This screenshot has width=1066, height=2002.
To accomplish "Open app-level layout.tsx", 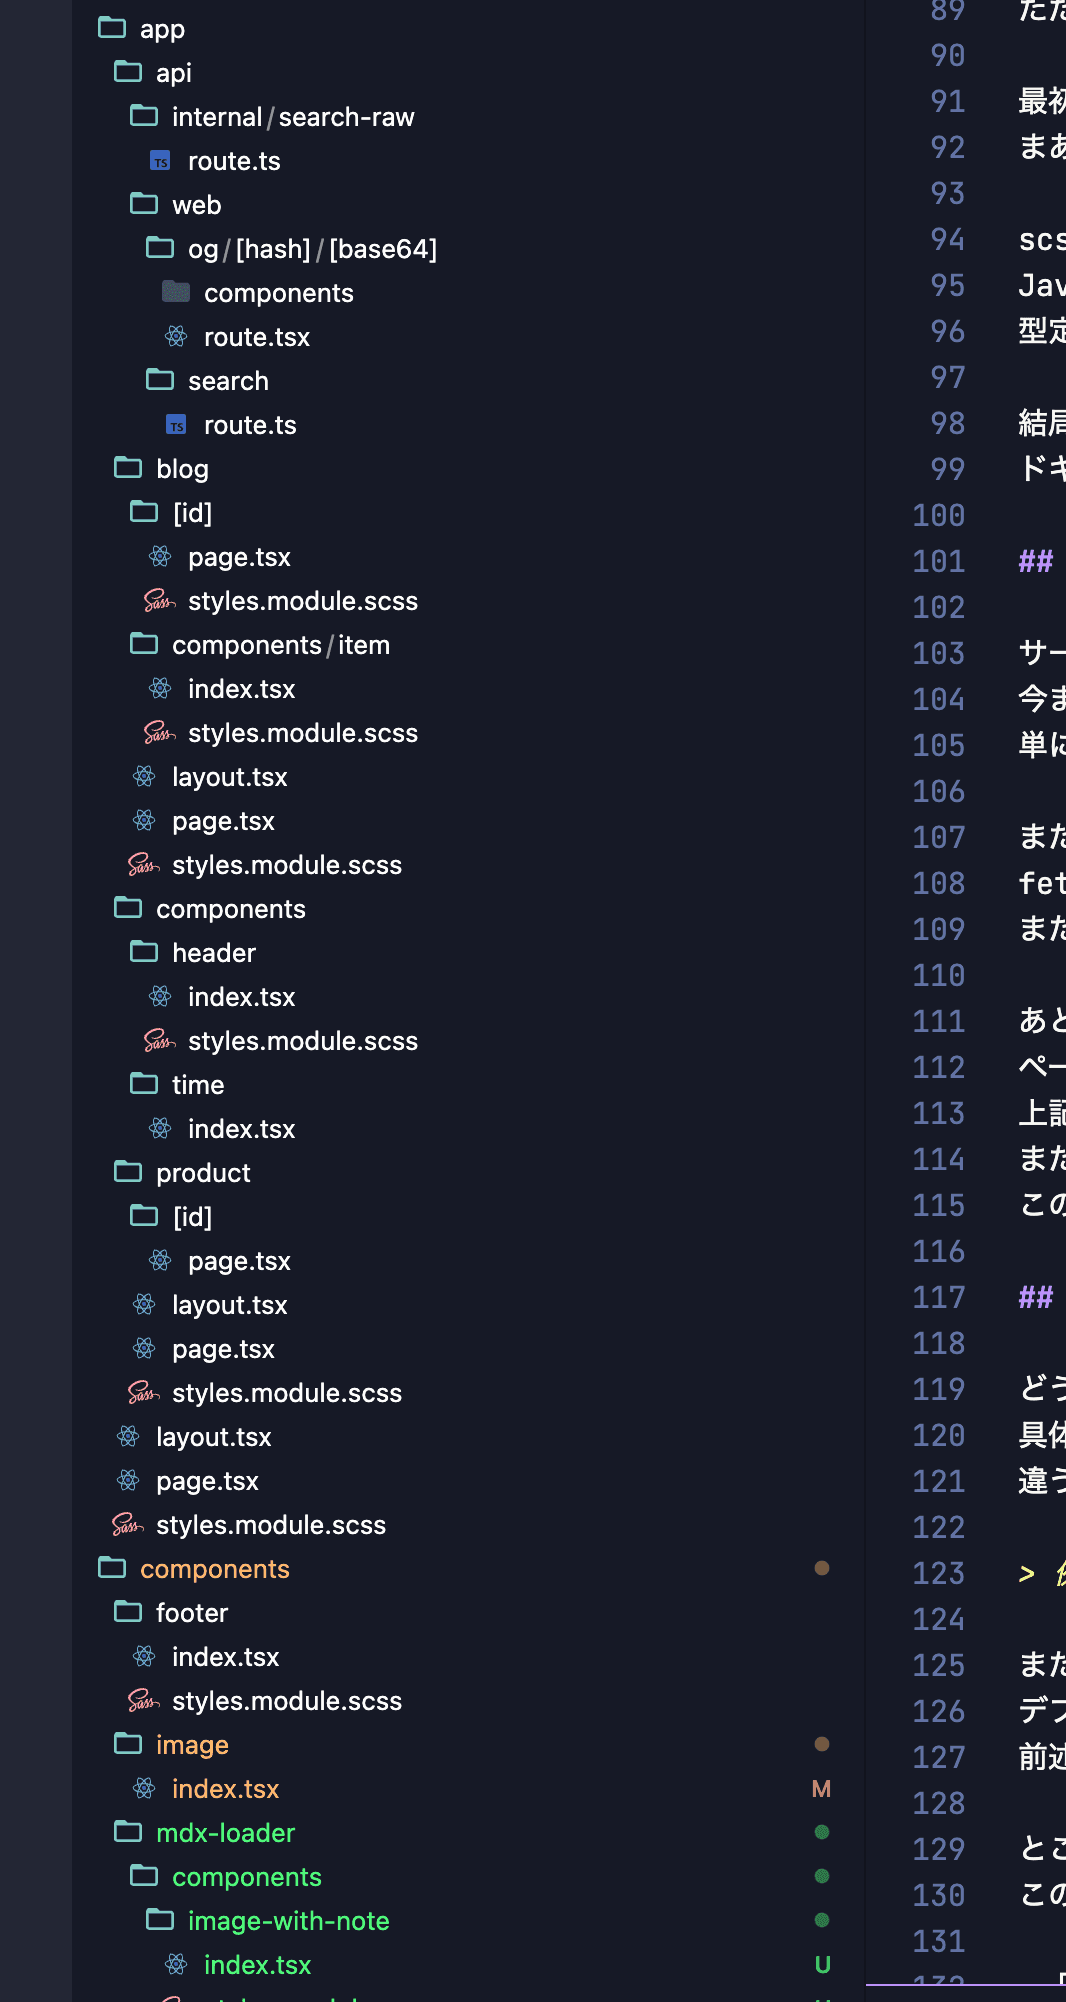I will coord(213,1437).
